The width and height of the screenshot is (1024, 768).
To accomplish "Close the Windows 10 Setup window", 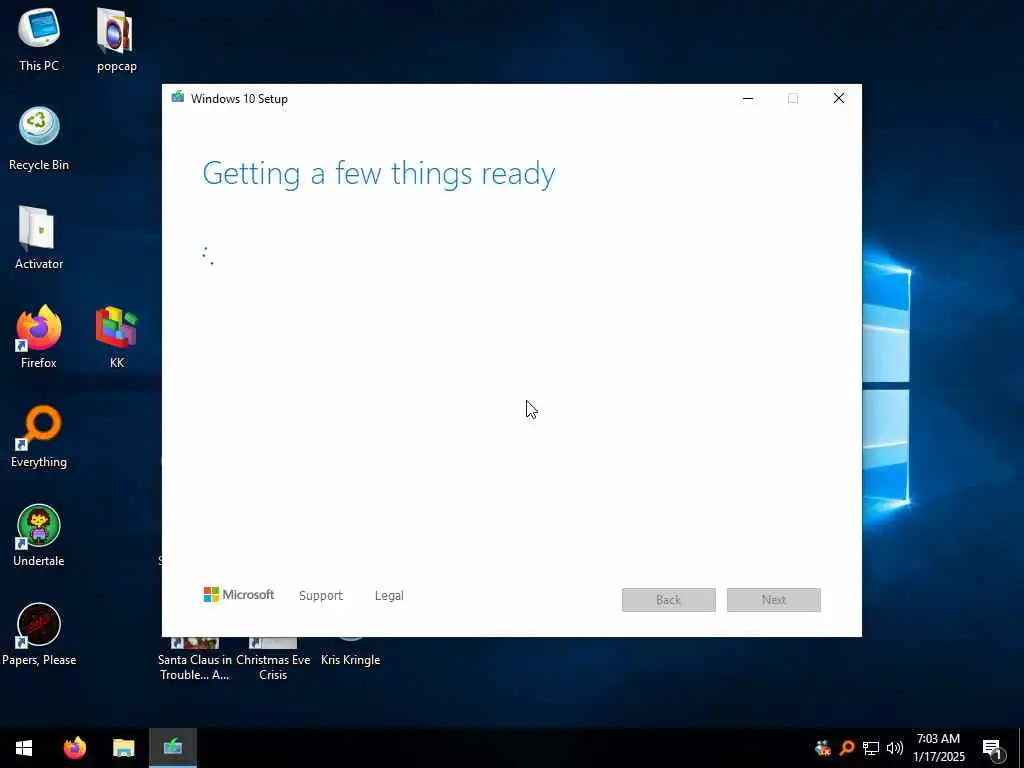I will [x=839, y=99].
